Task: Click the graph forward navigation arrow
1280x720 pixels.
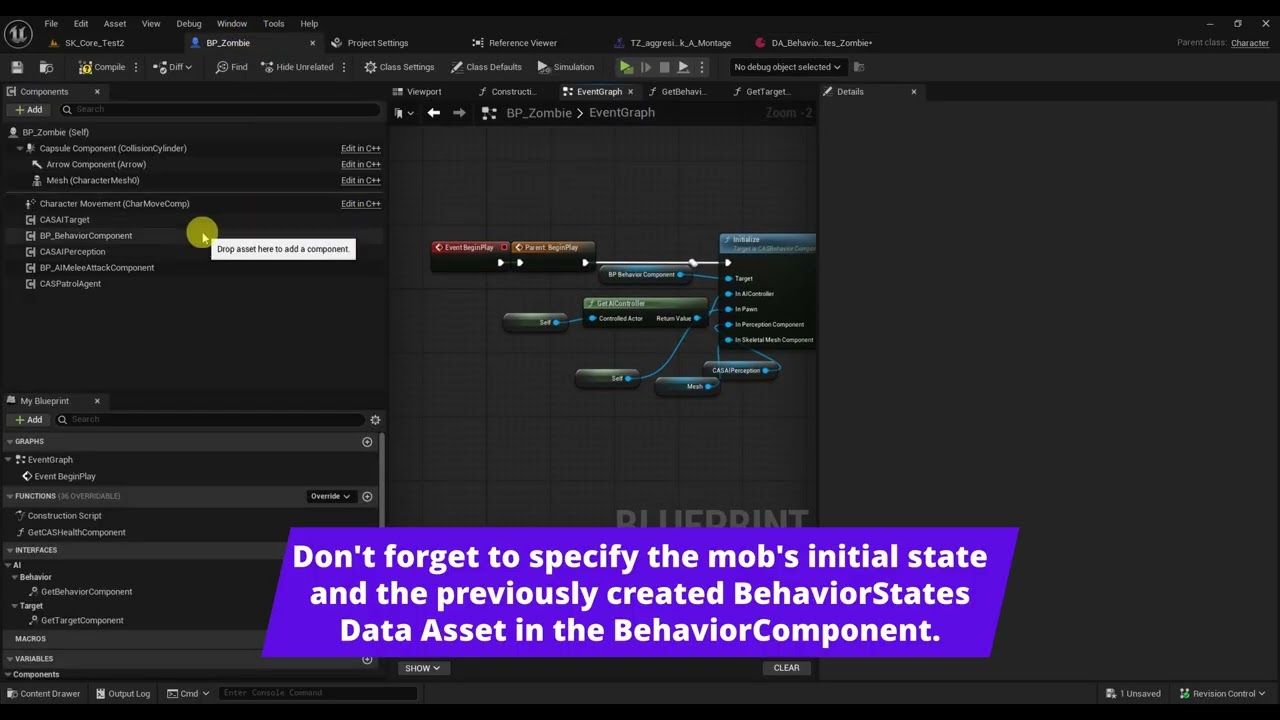Action: pyautogui.click(x=459, y=113)
